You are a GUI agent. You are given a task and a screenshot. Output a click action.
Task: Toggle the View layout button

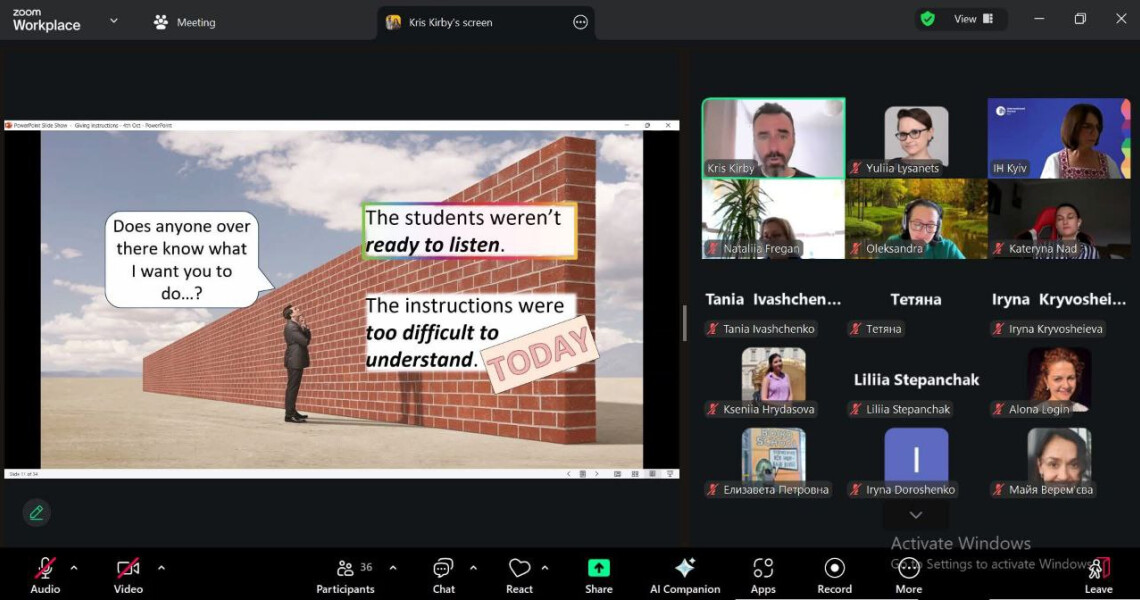click(973, 19)
